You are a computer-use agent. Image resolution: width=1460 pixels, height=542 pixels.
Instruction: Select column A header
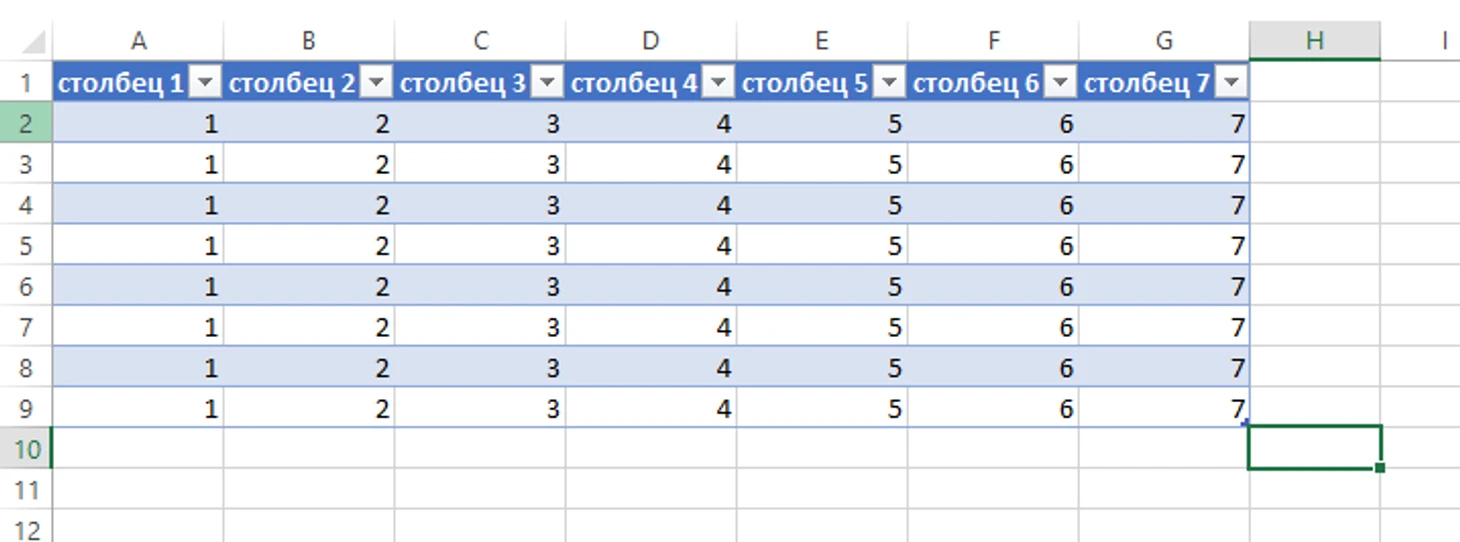coord(139,41)
